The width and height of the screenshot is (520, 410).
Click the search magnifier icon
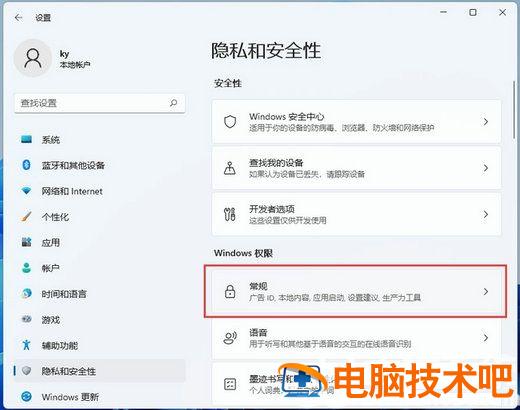tap(173, 103)
